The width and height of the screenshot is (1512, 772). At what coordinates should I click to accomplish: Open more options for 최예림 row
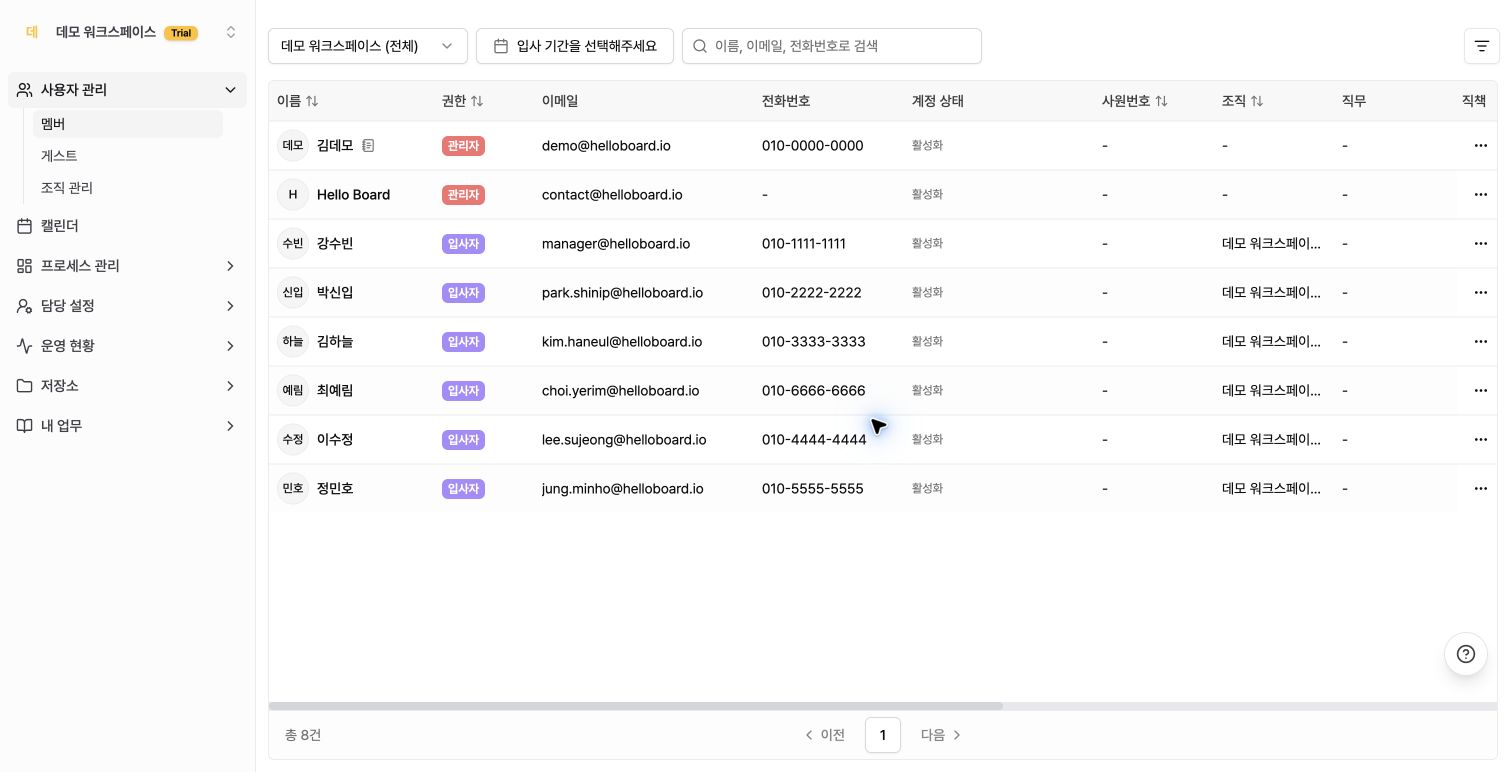tap(1481, 391)
